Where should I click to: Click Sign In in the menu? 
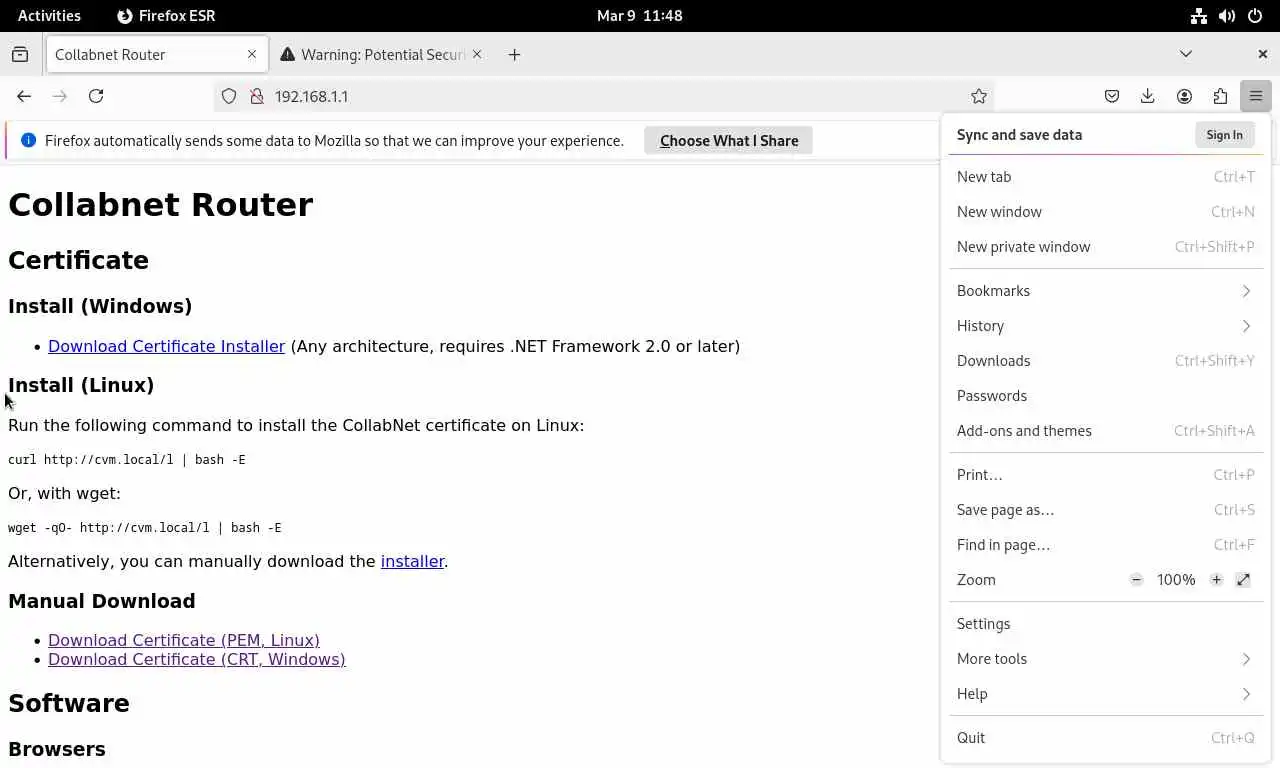pos(1224,135)
